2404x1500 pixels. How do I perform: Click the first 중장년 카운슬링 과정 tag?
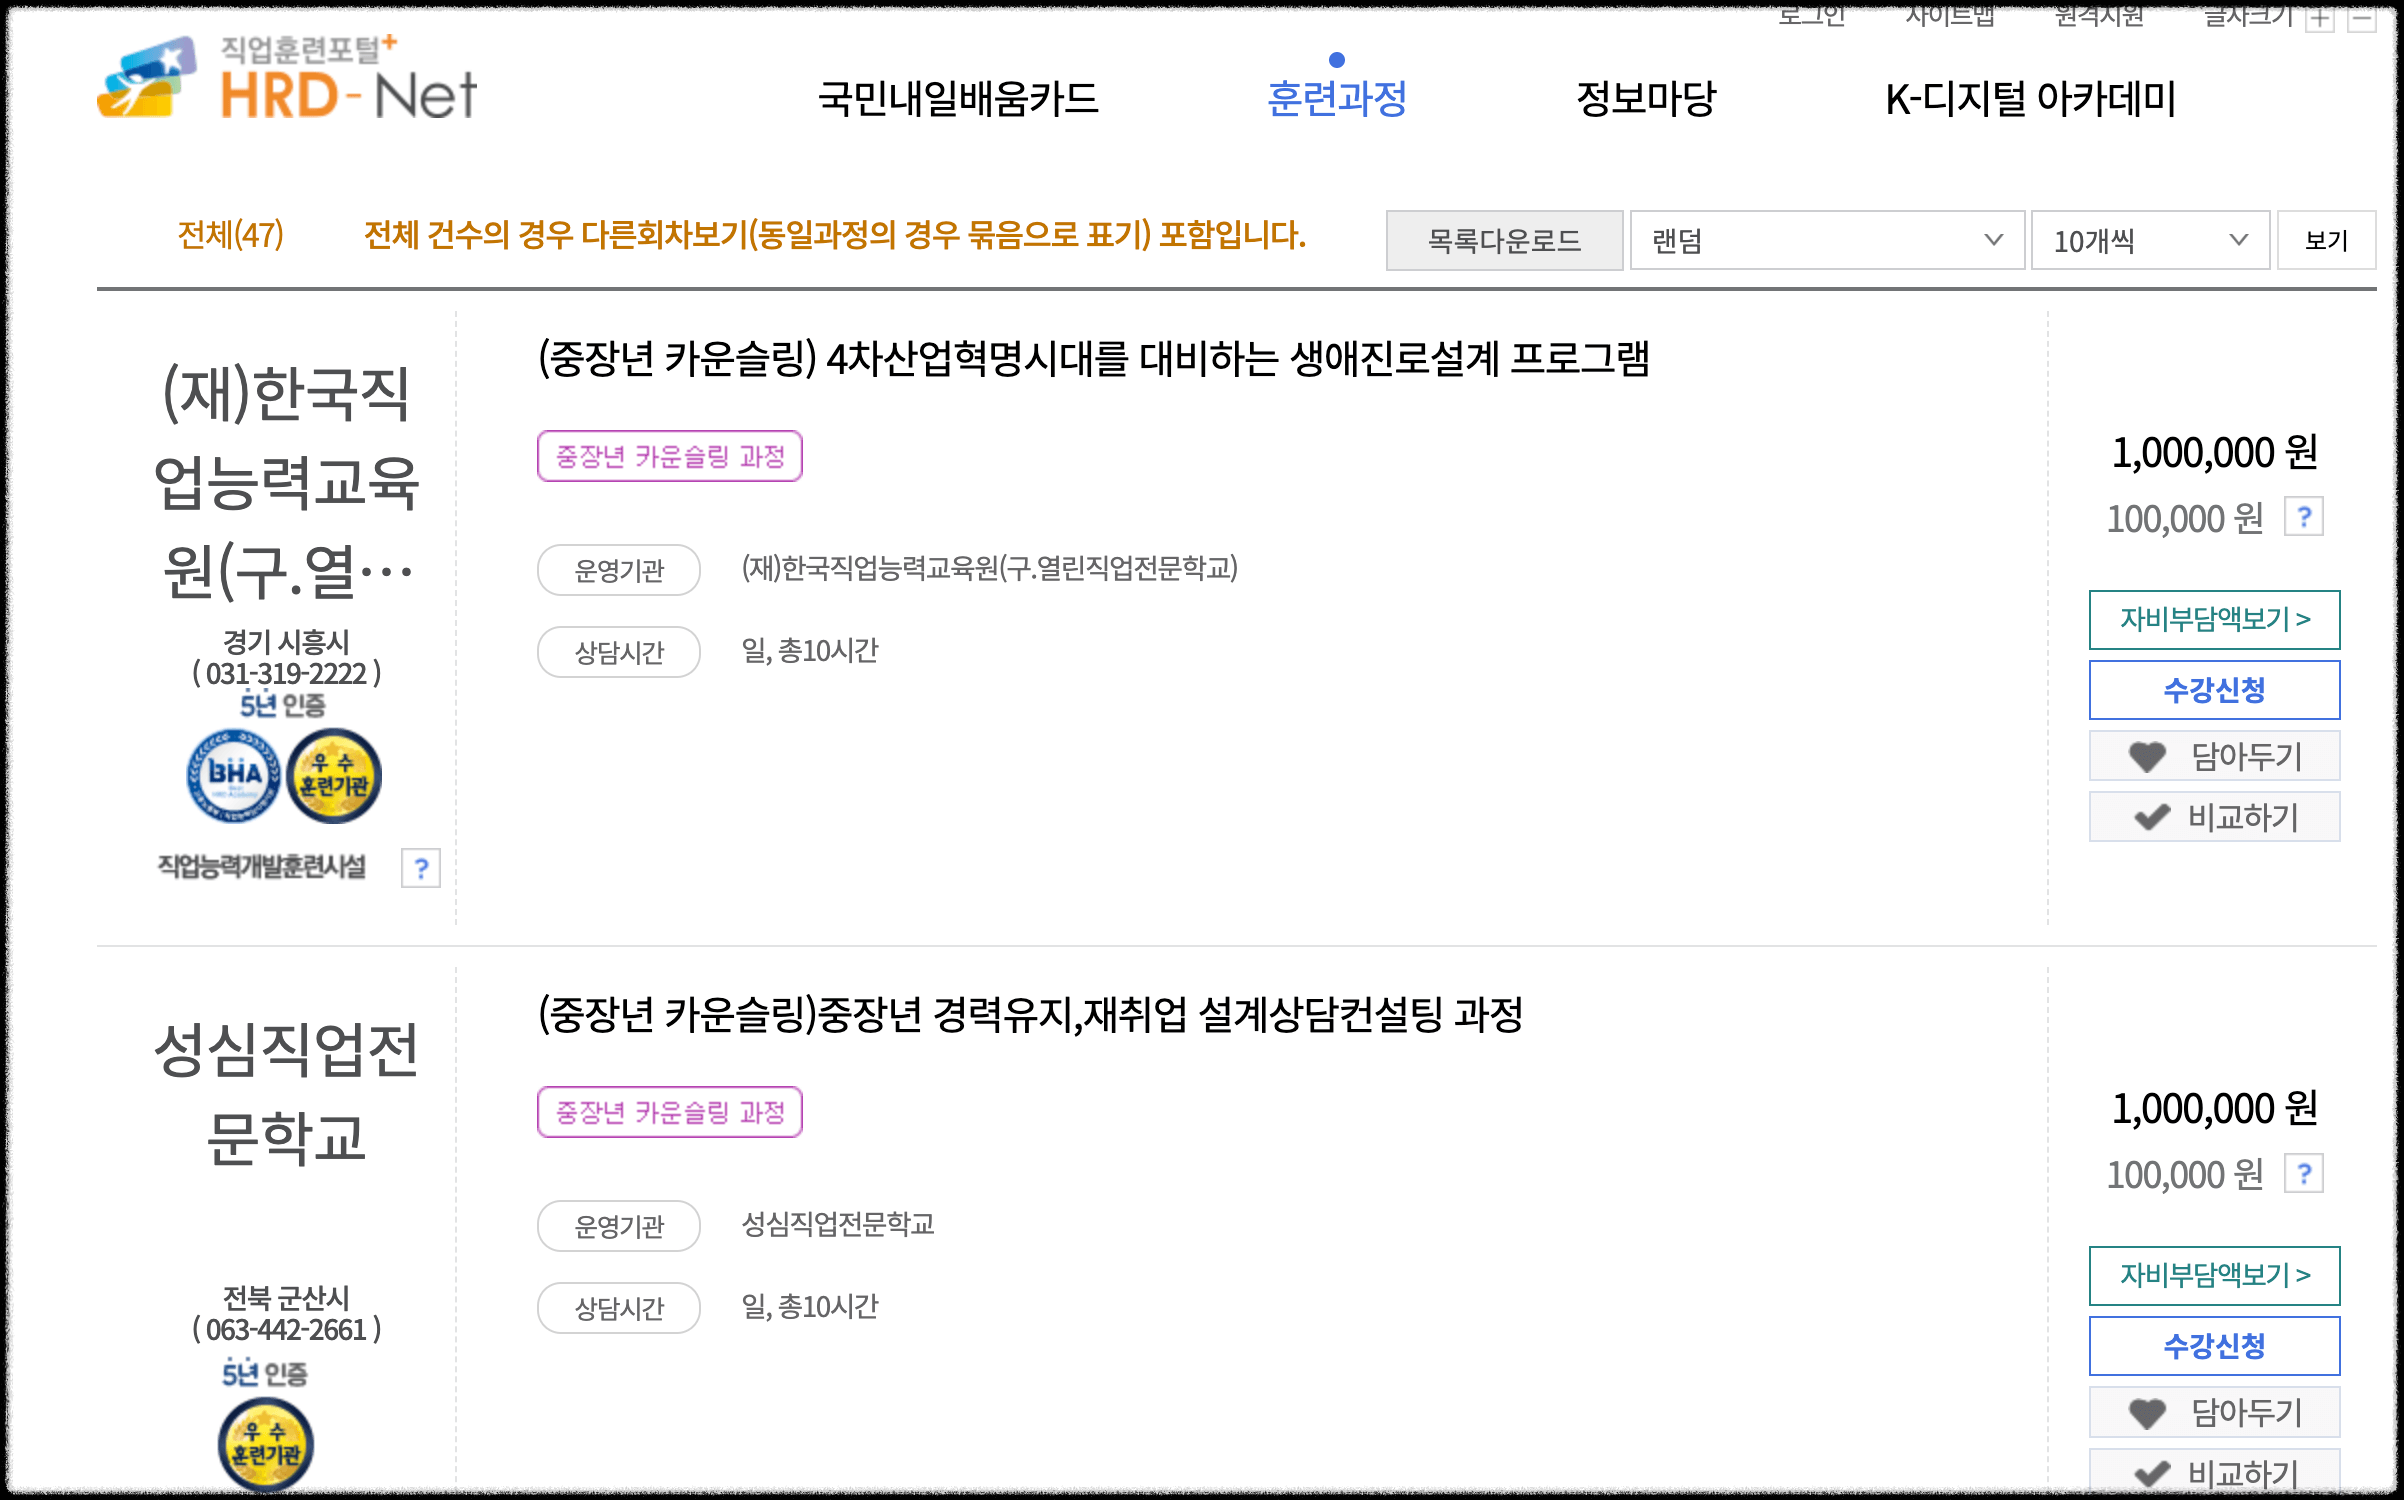670,456
